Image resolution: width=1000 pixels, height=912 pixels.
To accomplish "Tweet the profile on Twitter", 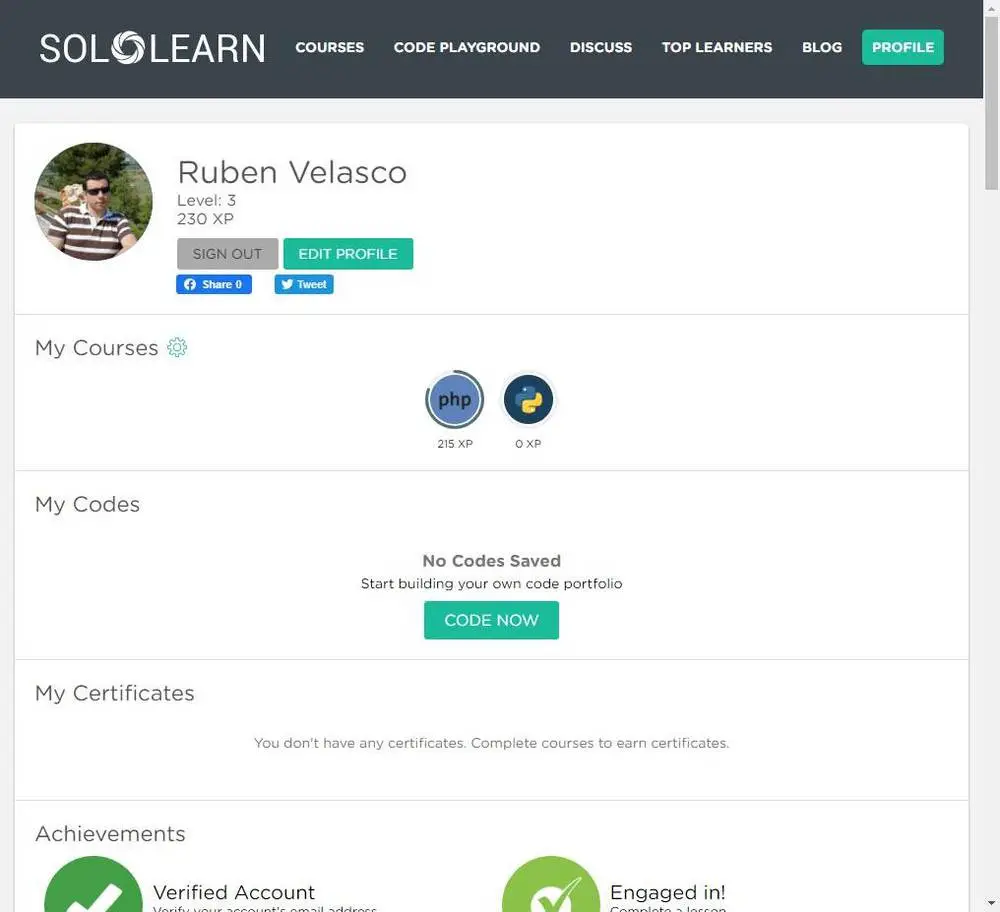I will coord(304,284).
